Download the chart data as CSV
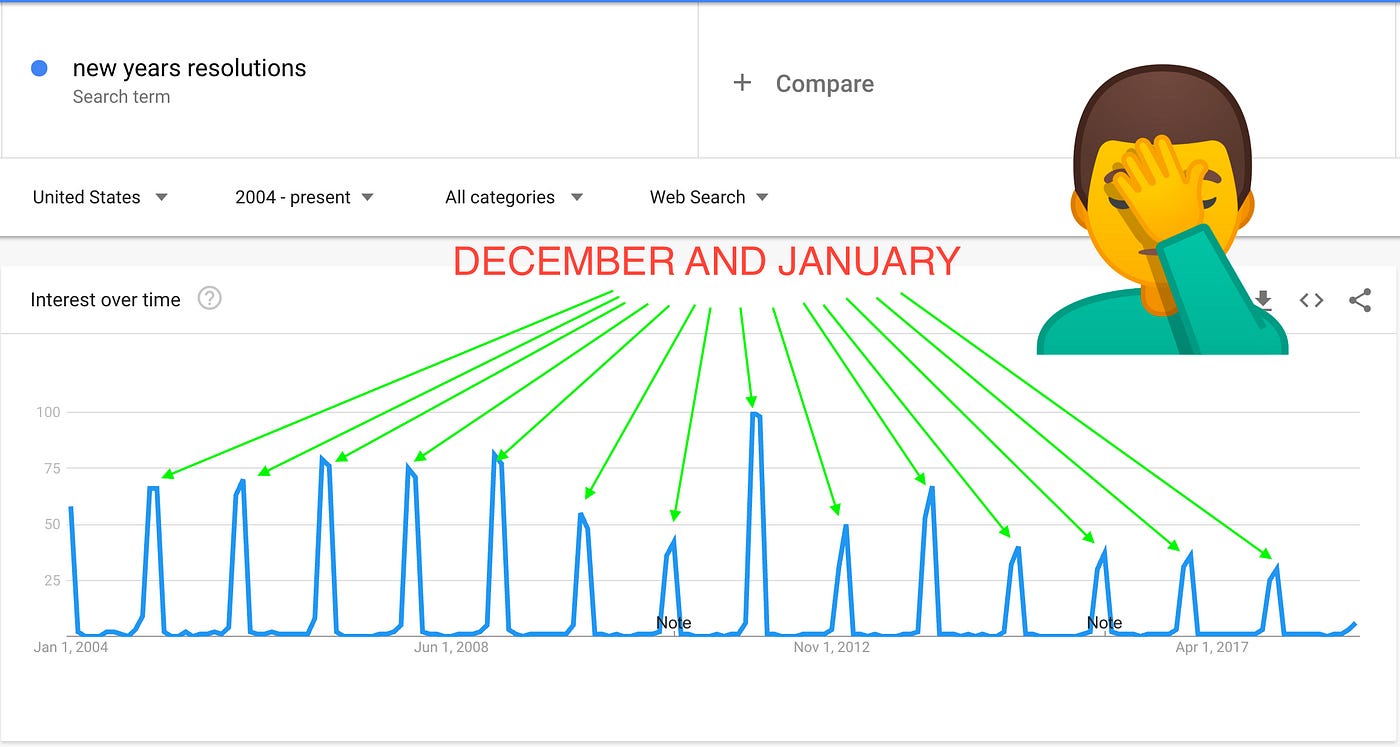The image size is (1400, 747). [x=1263, y=300]
